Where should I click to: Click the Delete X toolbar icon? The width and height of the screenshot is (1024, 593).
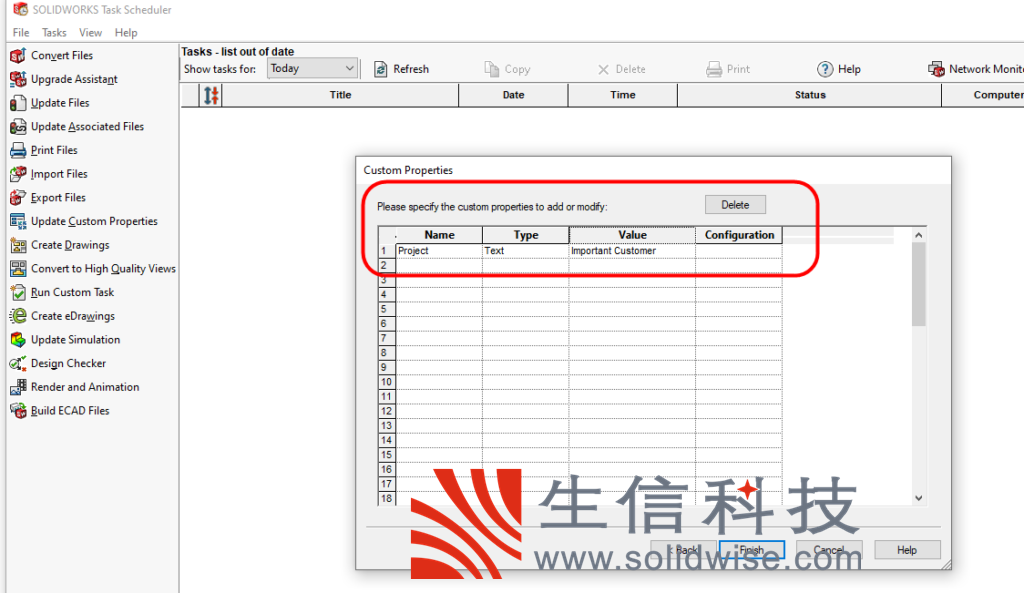click(603, 69)
